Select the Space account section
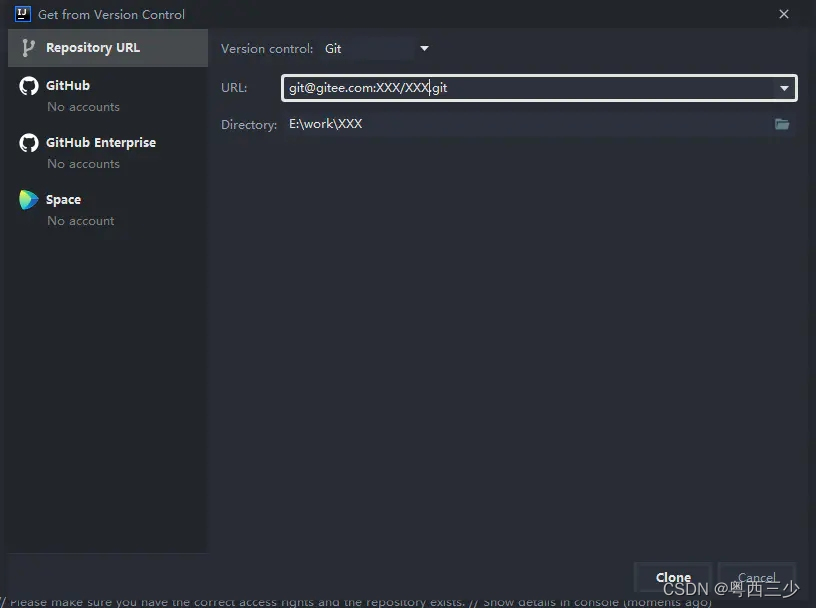The height and width of the screenshot is (608, 816). (108, 209)
